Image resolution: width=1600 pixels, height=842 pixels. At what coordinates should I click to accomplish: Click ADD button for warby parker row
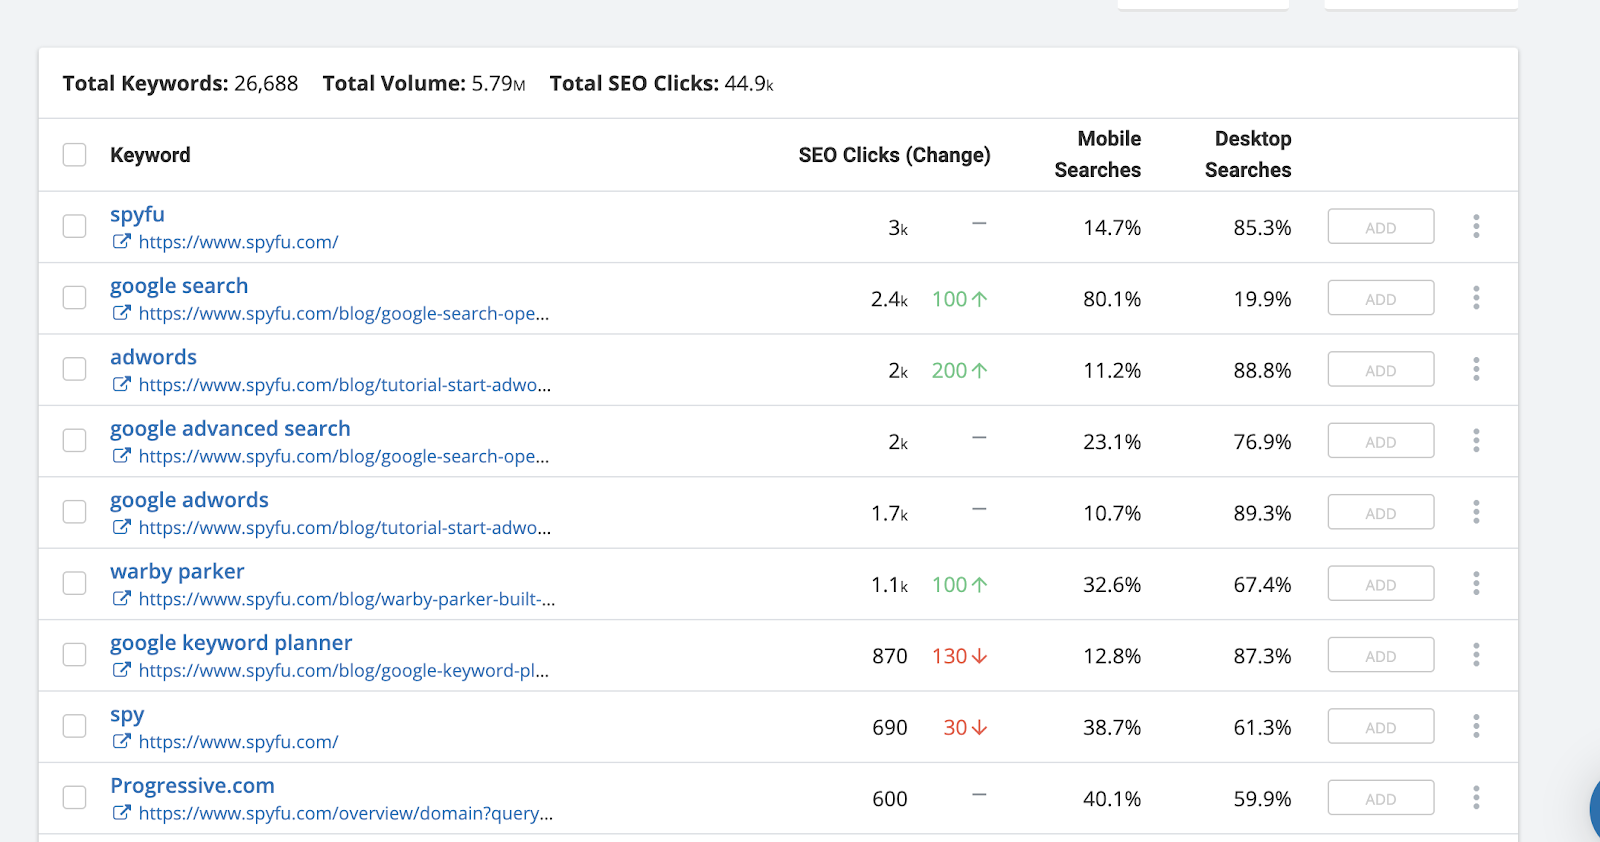click(1381, 584)
